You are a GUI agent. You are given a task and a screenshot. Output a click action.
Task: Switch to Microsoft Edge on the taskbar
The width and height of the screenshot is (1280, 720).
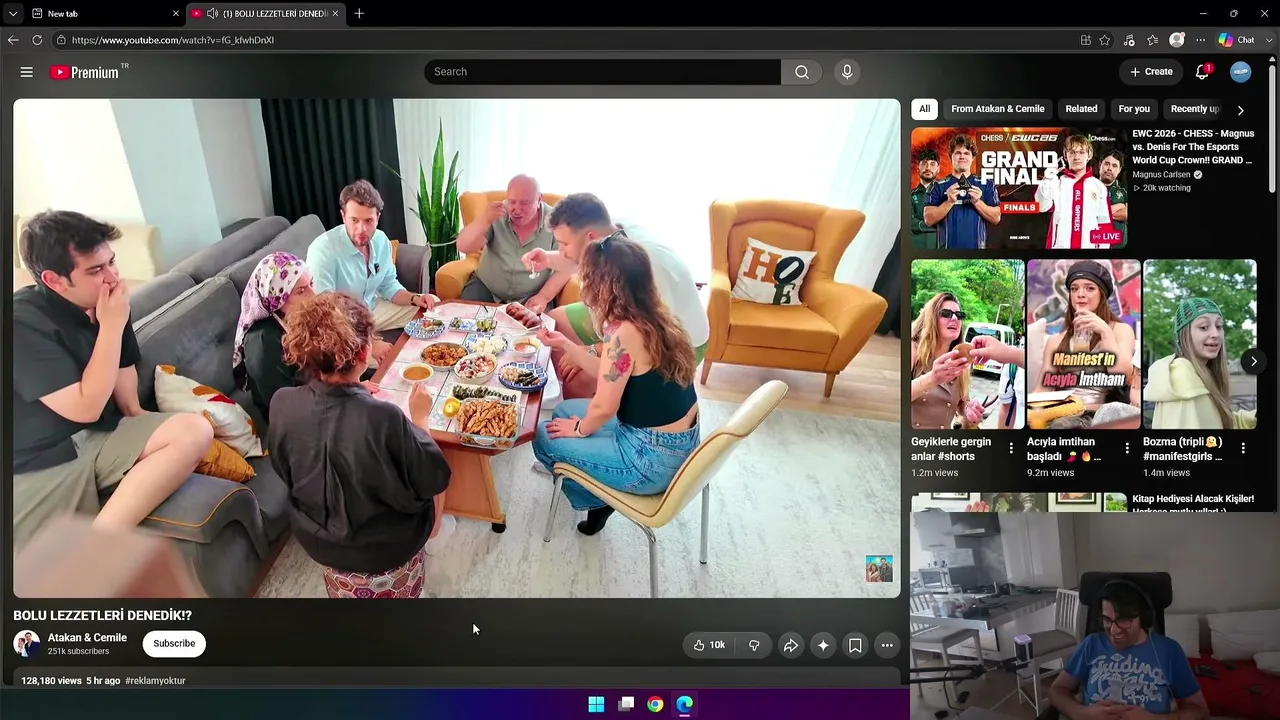pos(684,704)
